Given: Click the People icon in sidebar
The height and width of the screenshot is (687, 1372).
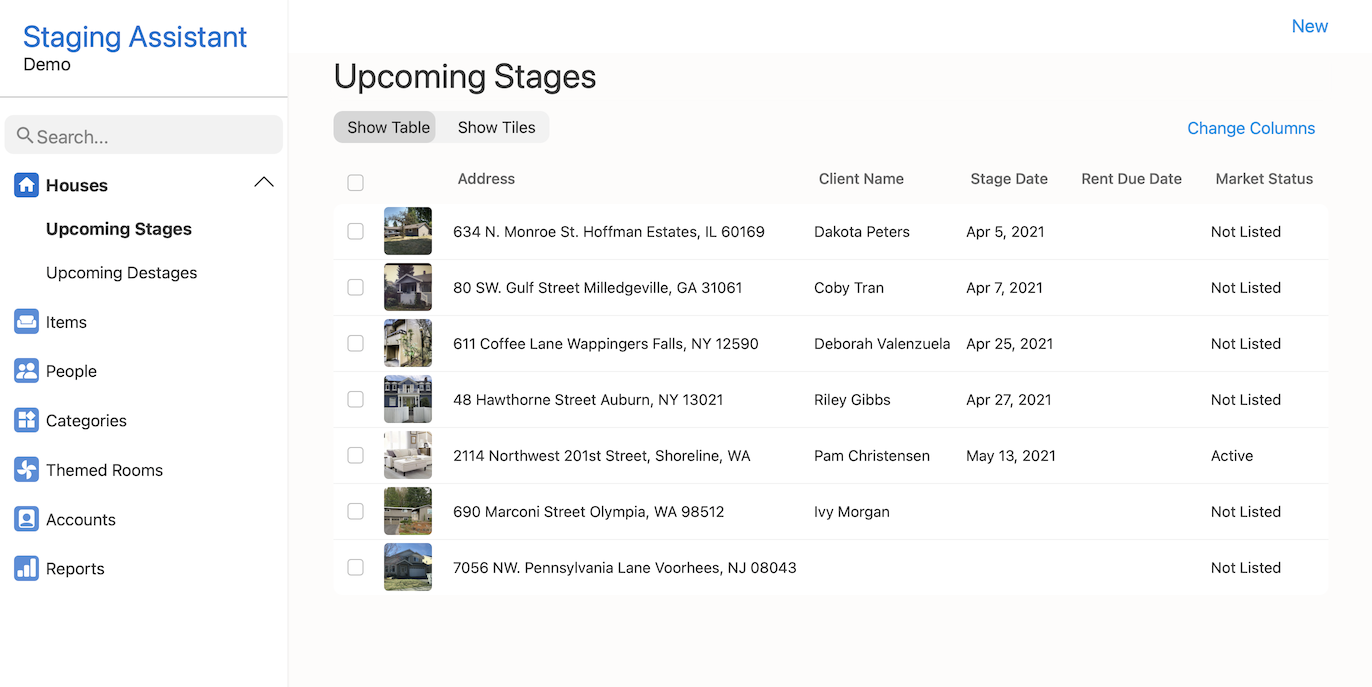Looking at the screenshot, I should coord(26,371).
